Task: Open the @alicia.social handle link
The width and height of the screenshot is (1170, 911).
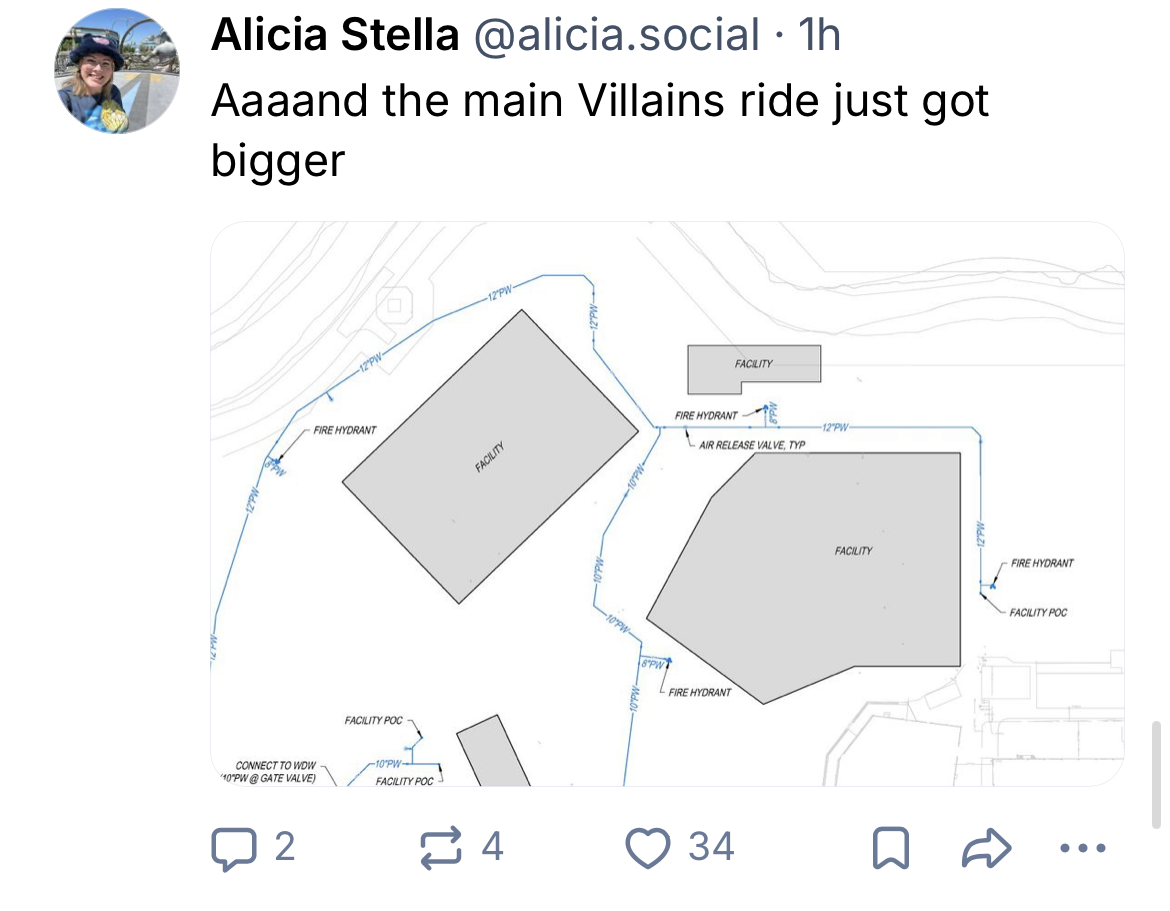Action: click(x=616, y=37)
